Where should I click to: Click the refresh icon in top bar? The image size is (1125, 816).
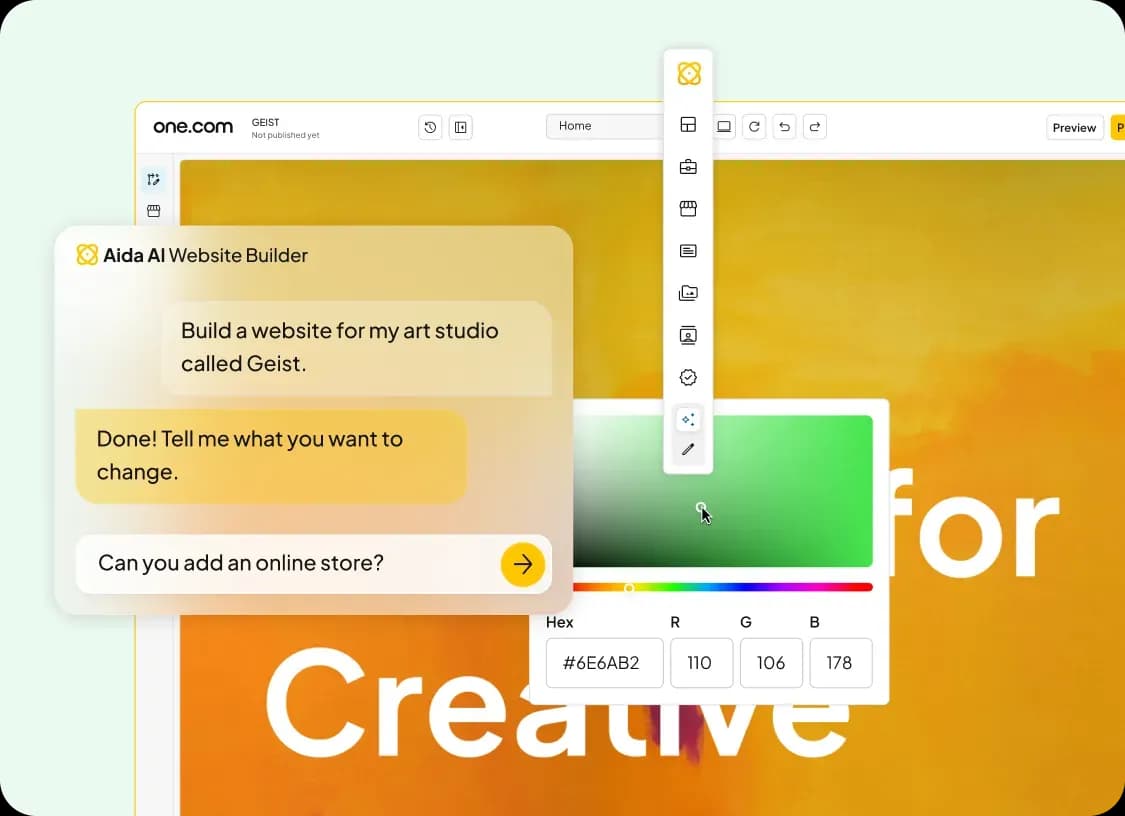754,126
